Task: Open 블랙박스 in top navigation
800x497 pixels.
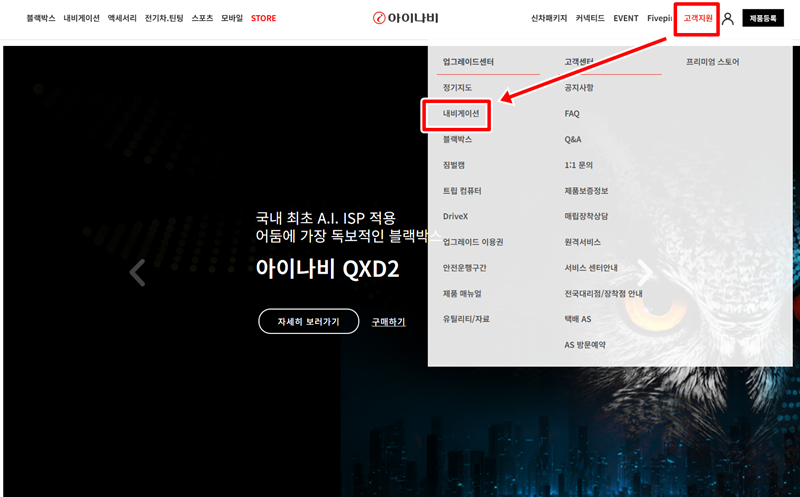Action: click(x=41, y=18)
